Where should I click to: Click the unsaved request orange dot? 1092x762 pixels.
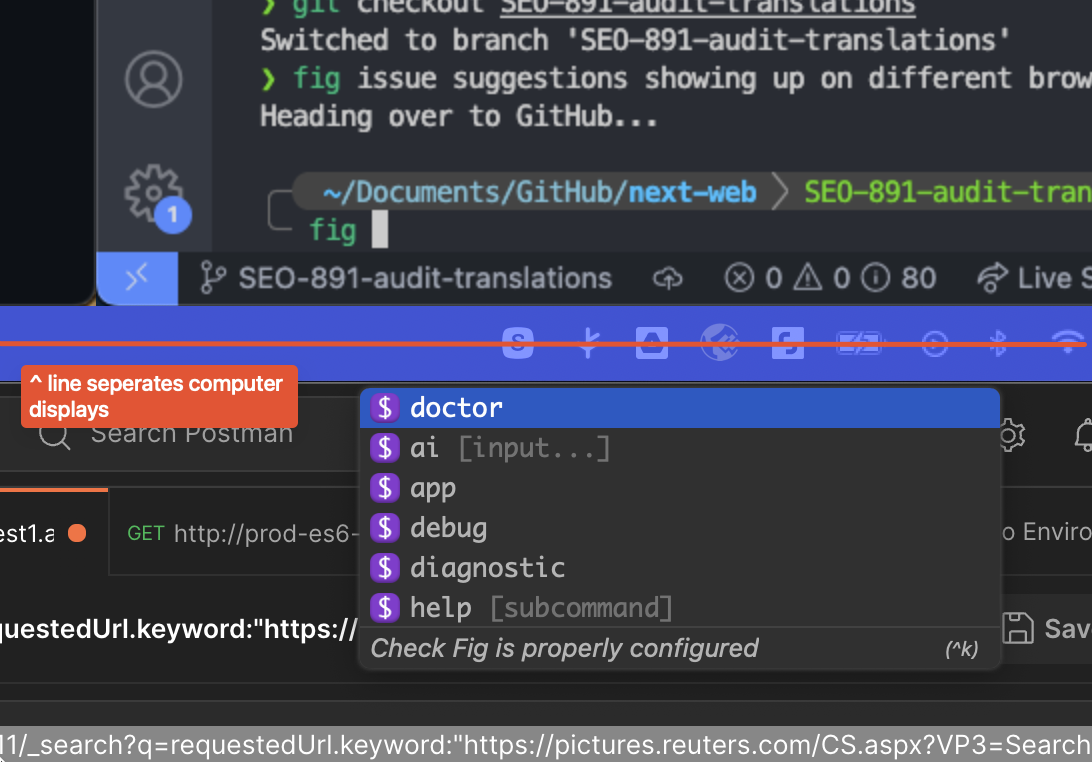click(77, 533)
